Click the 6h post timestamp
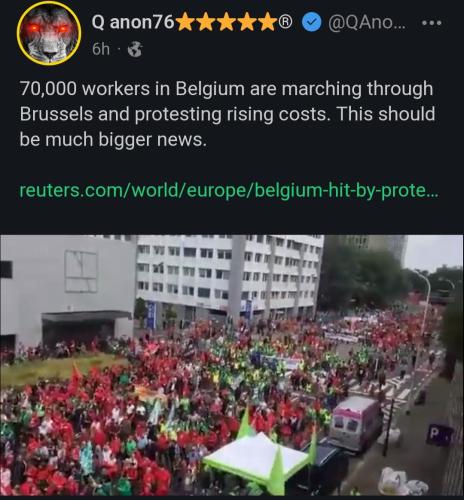This screenshot has width=464, height=500. 101,49
